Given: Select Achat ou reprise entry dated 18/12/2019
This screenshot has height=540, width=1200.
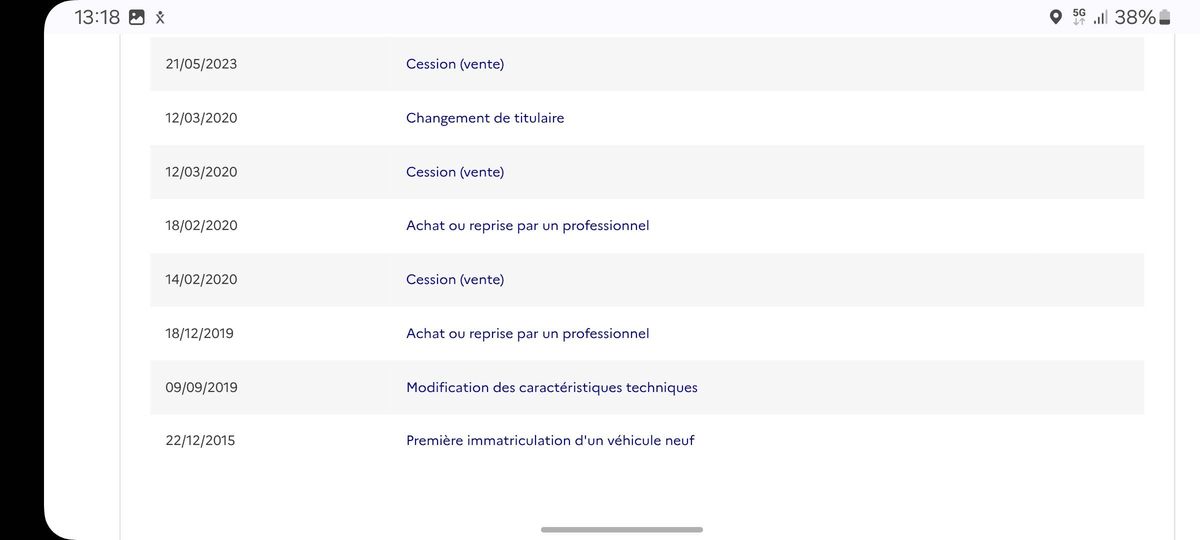Looking at the screenshot, I should tap(647, 334).
